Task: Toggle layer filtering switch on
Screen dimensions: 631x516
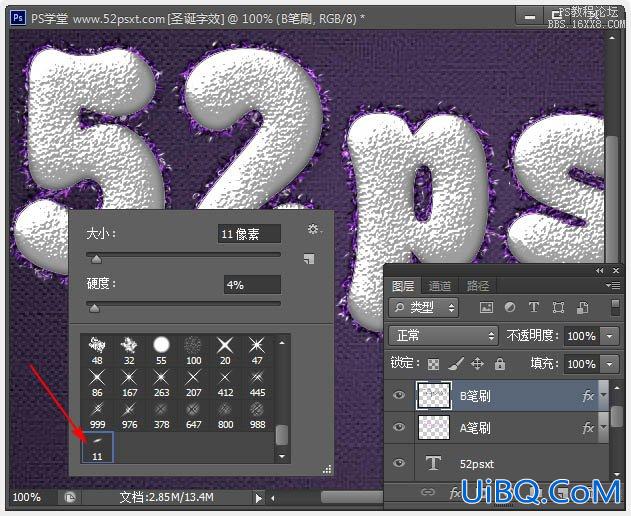Action: coord(615,308)
